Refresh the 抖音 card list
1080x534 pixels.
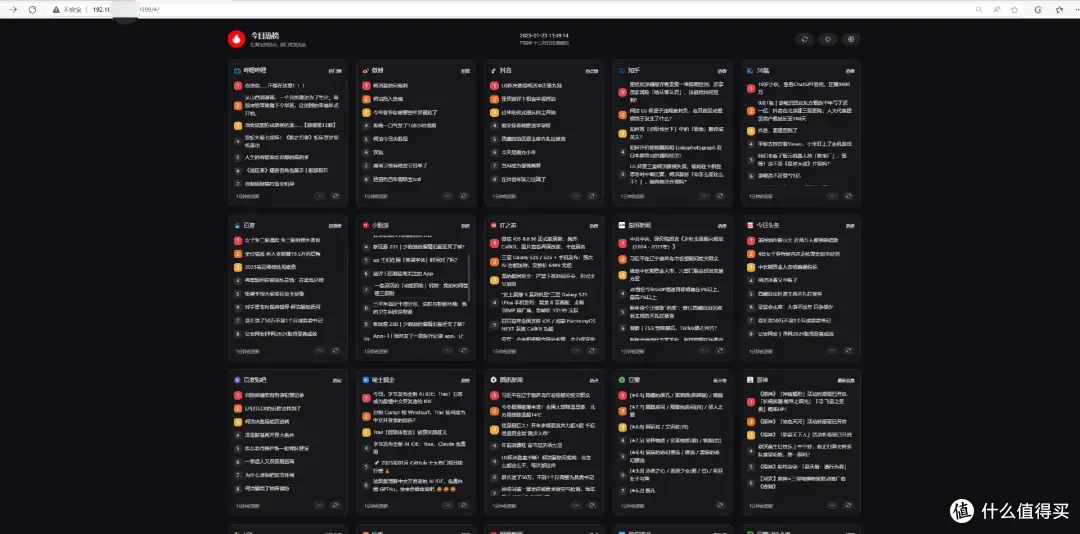tap(592, 196)
